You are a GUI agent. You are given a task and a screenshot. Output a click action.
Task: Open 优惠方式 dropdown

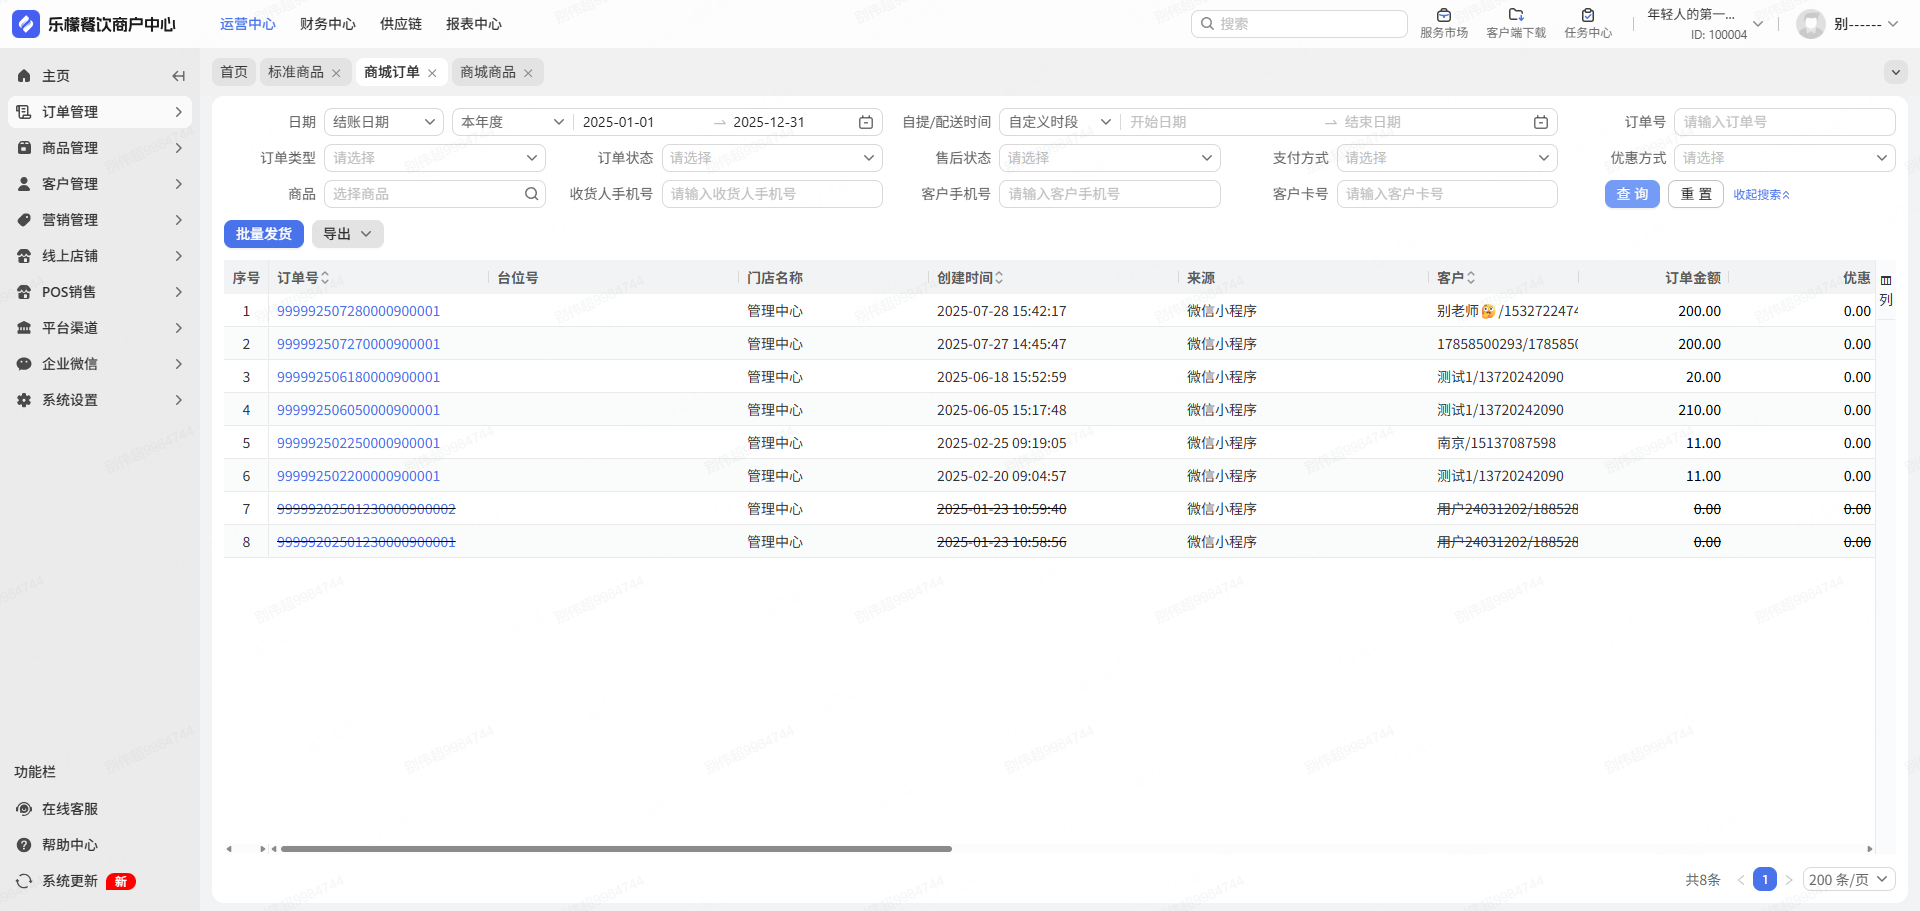click(1785, 158)
